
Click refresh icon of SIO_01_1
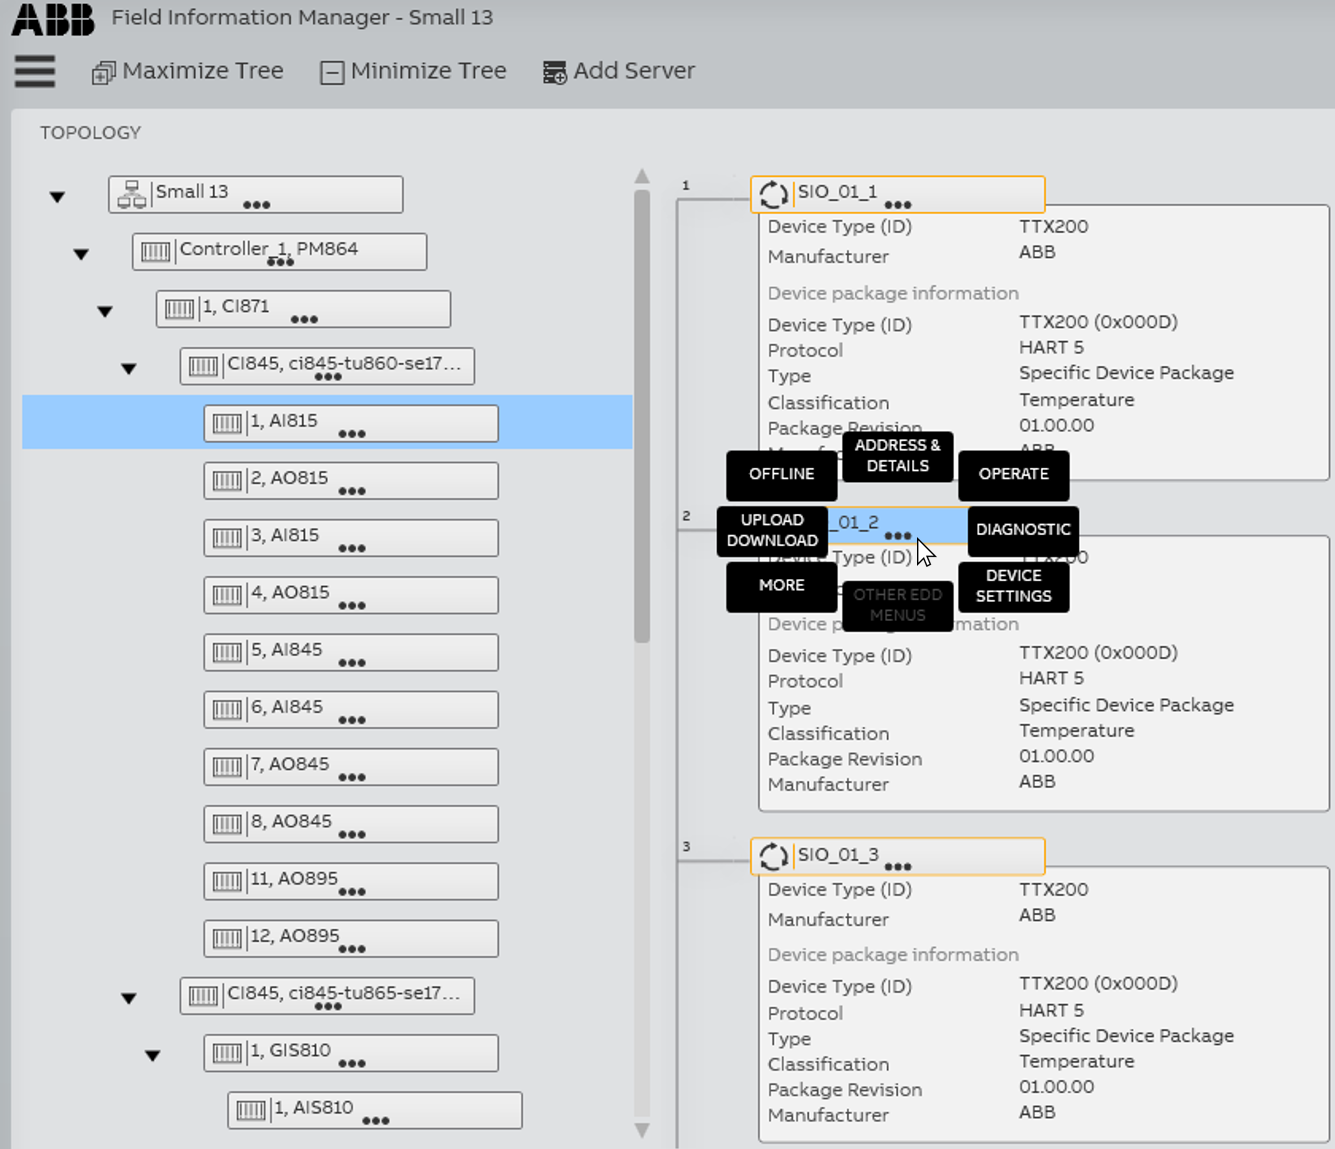(773, 194)
